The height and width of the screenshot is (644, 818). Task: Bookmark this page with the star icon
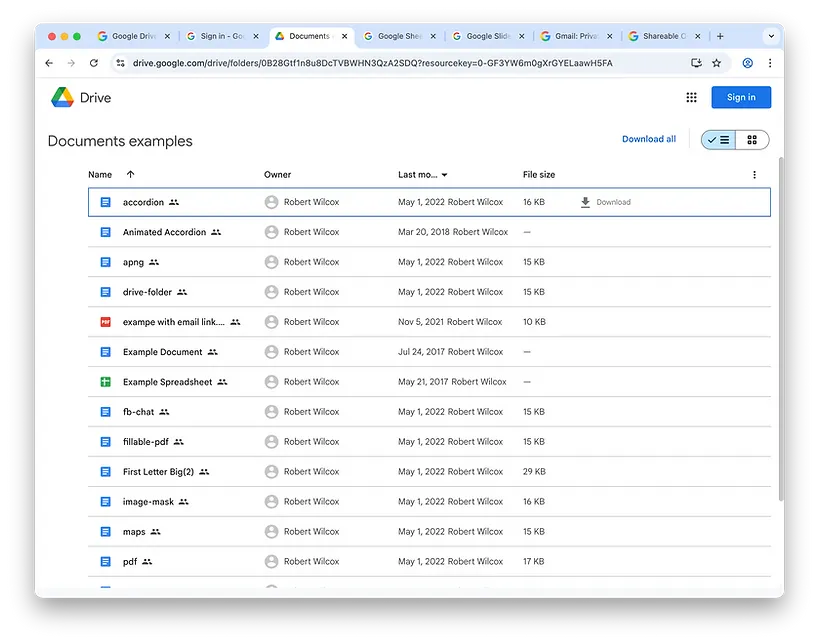click(x=717, y=63)
